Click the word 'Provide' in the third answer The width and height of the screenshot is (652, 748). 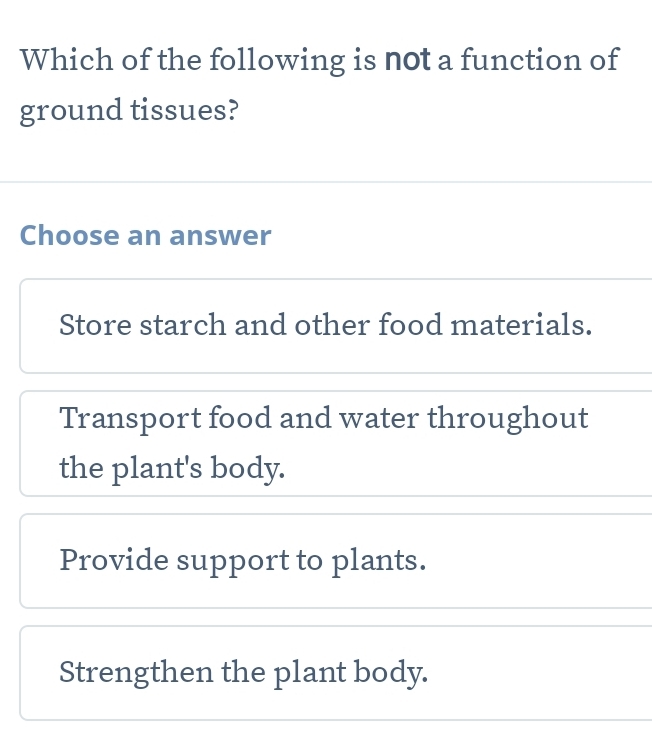(113, 560)
